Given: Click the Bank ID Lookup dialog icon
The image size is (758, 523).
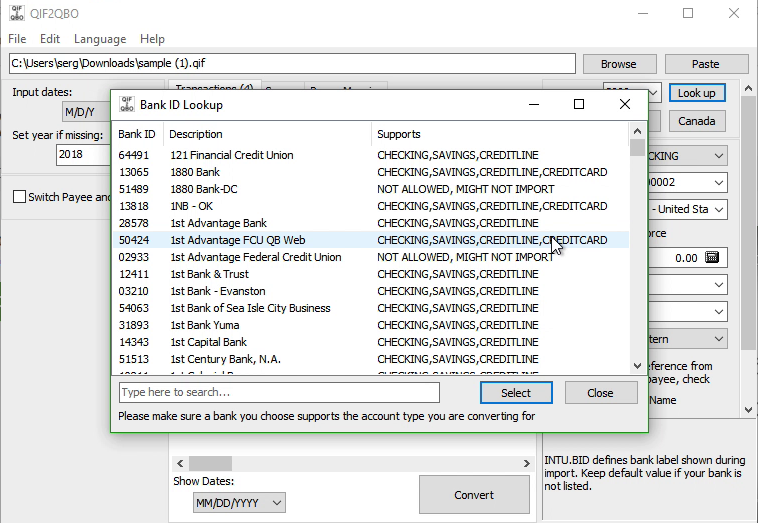Looking at the screenshot, I should (x=127, y=104).
